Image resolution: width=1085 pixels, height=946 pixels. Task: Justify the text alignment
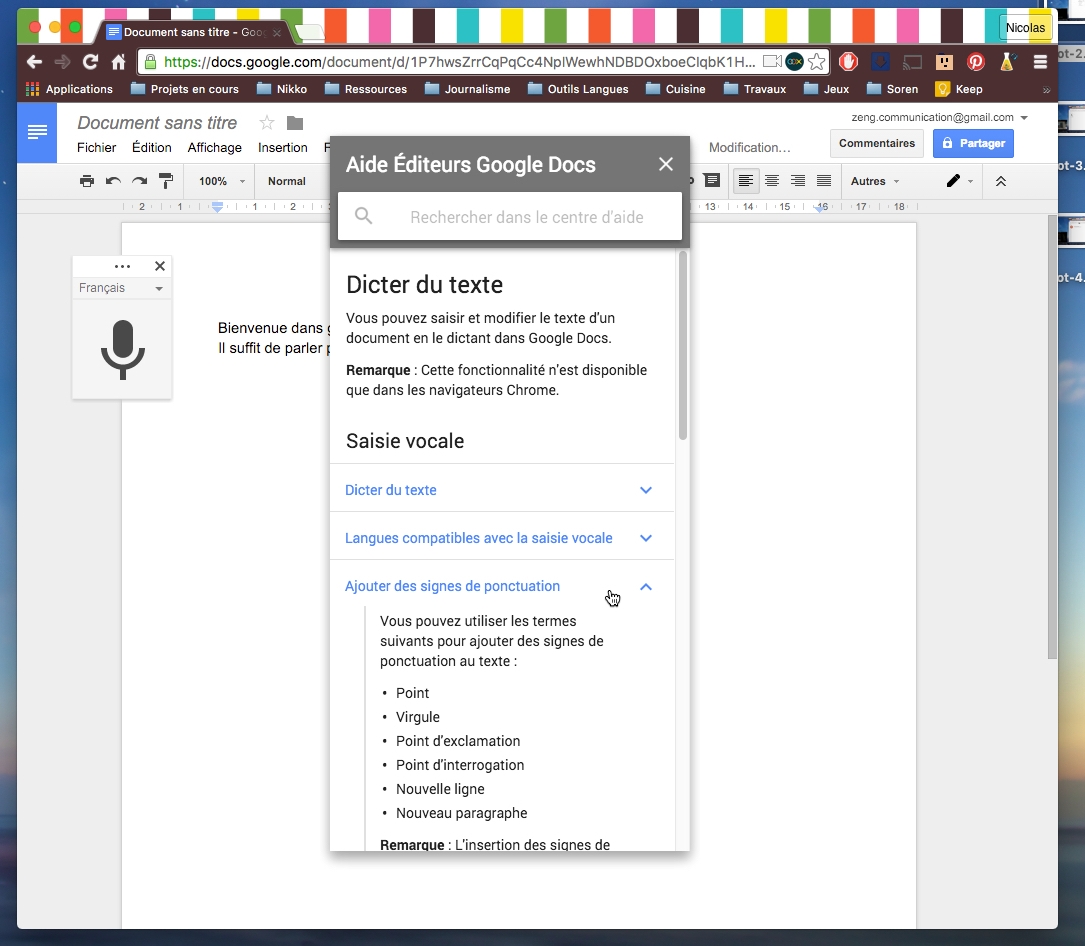click(x=824, y=181)
